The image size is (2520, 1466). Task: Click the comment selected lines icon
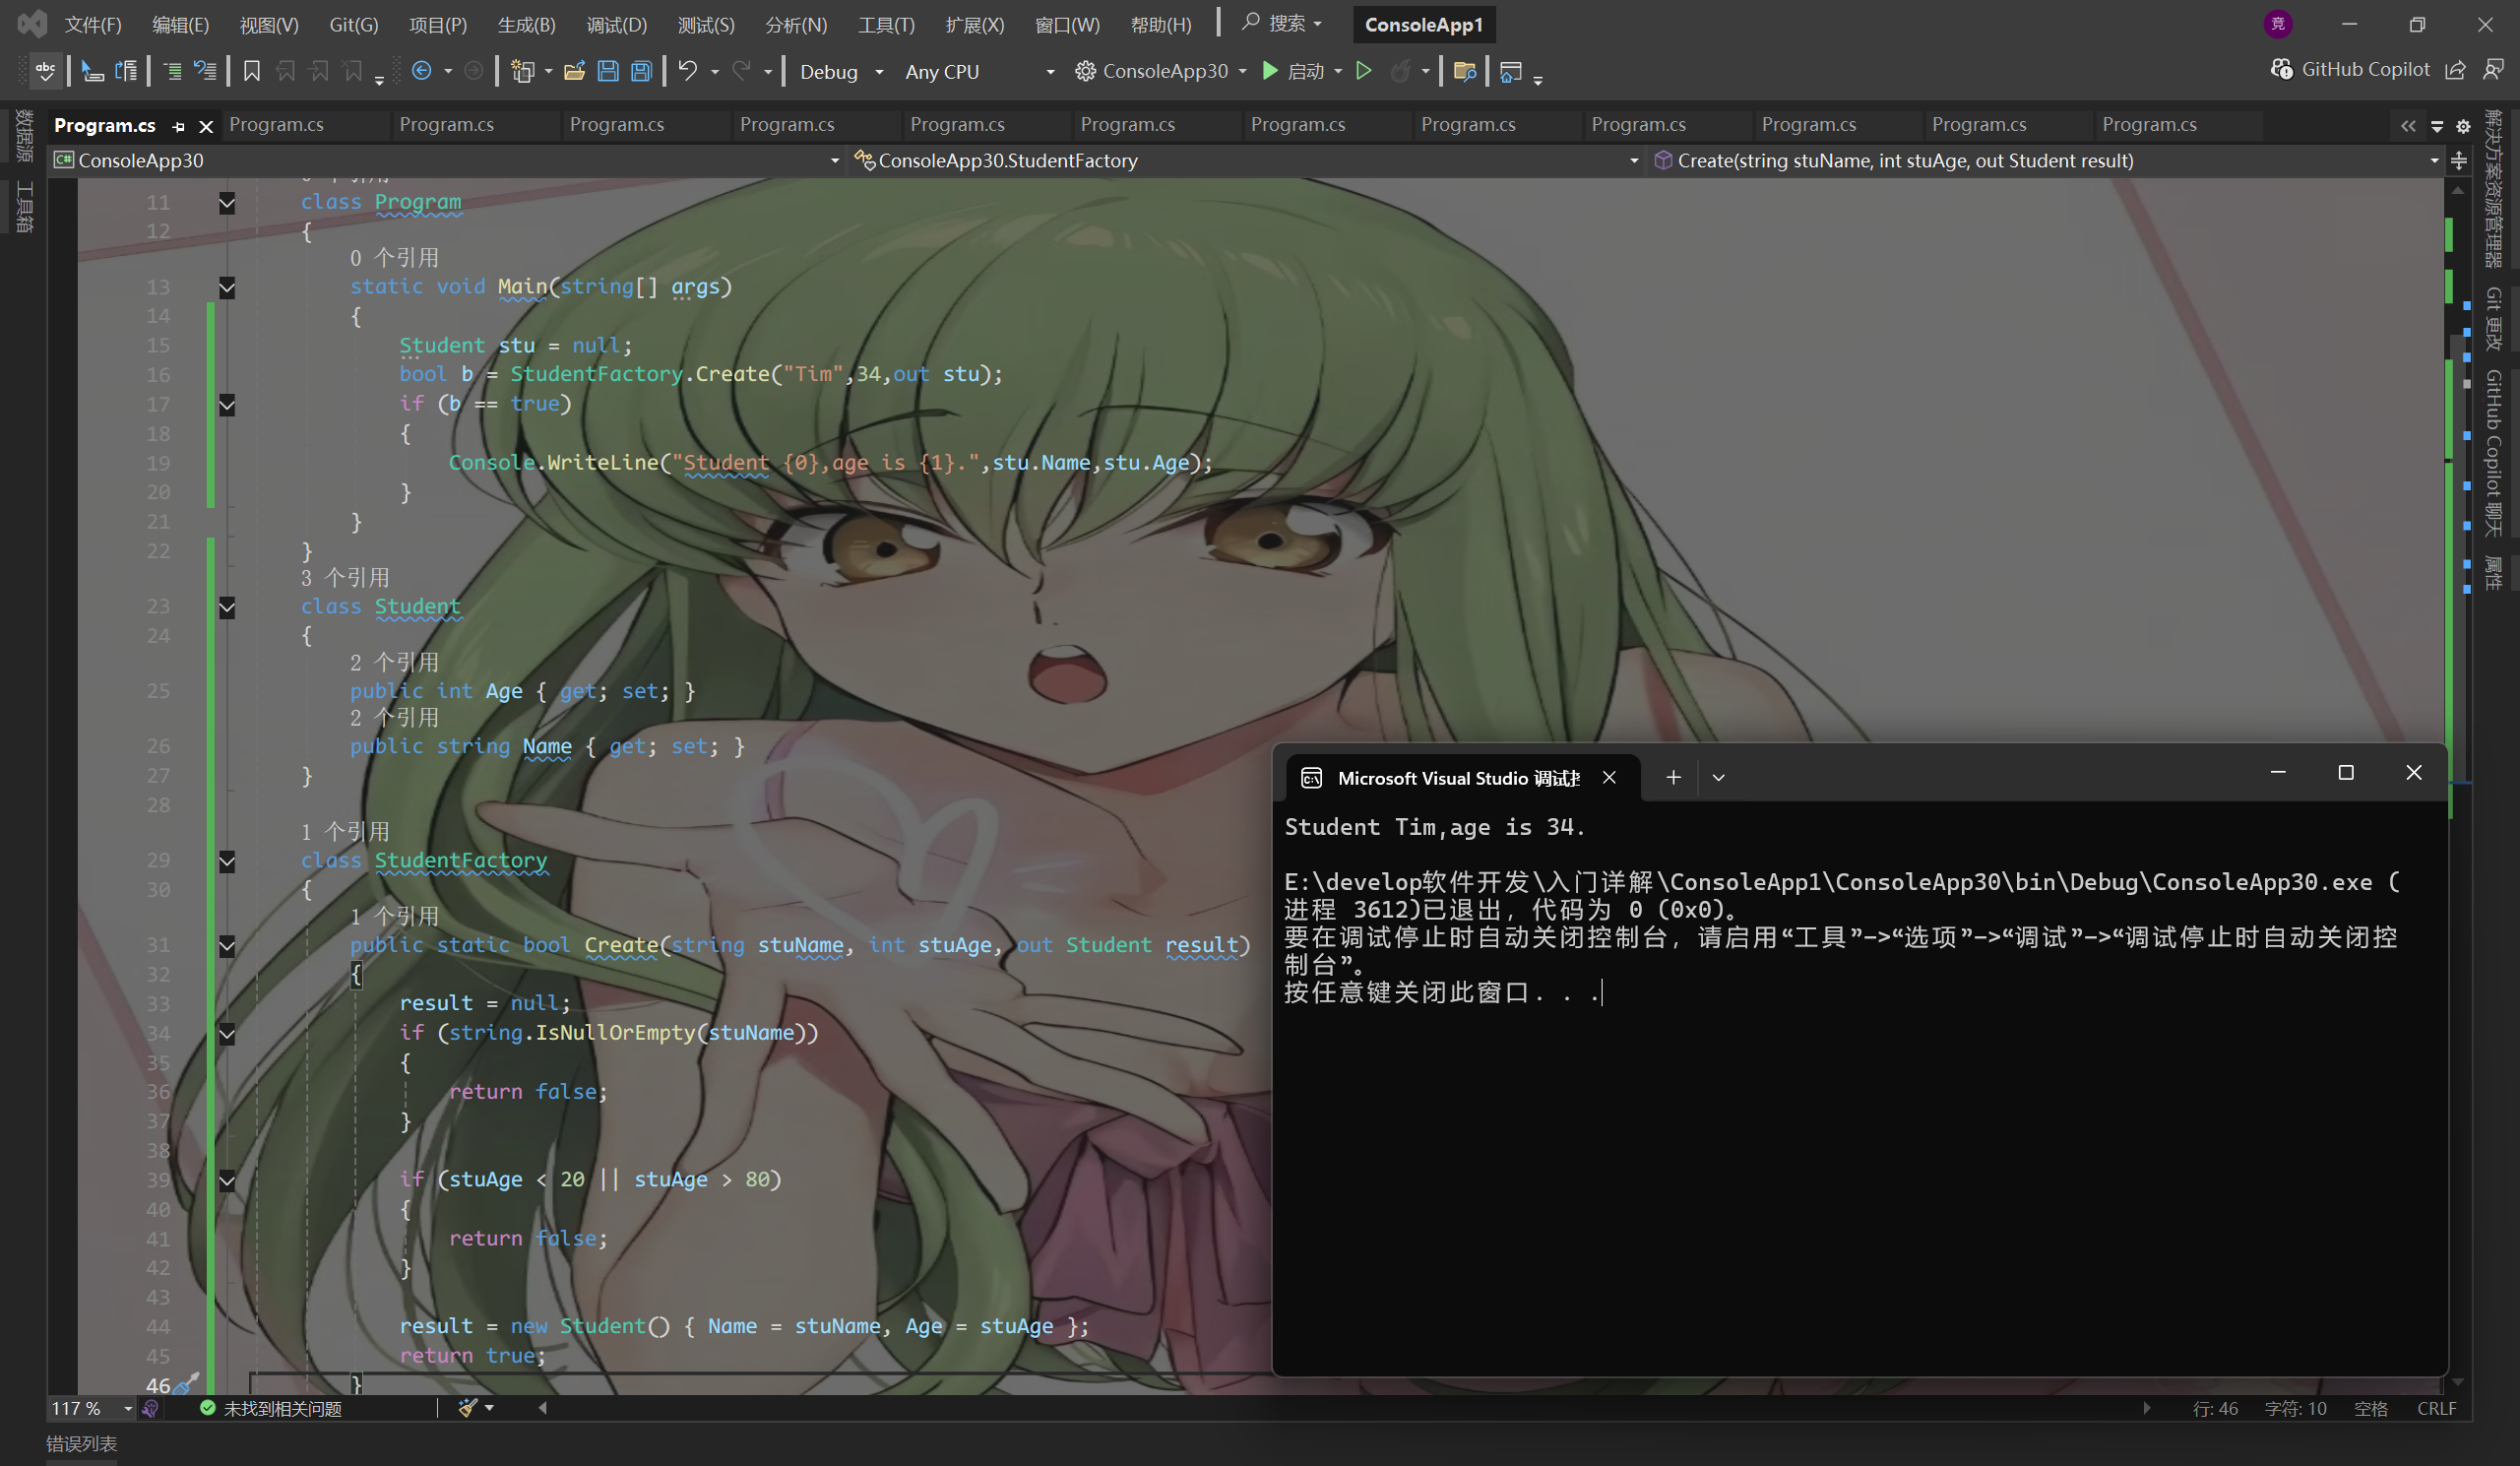172,71
